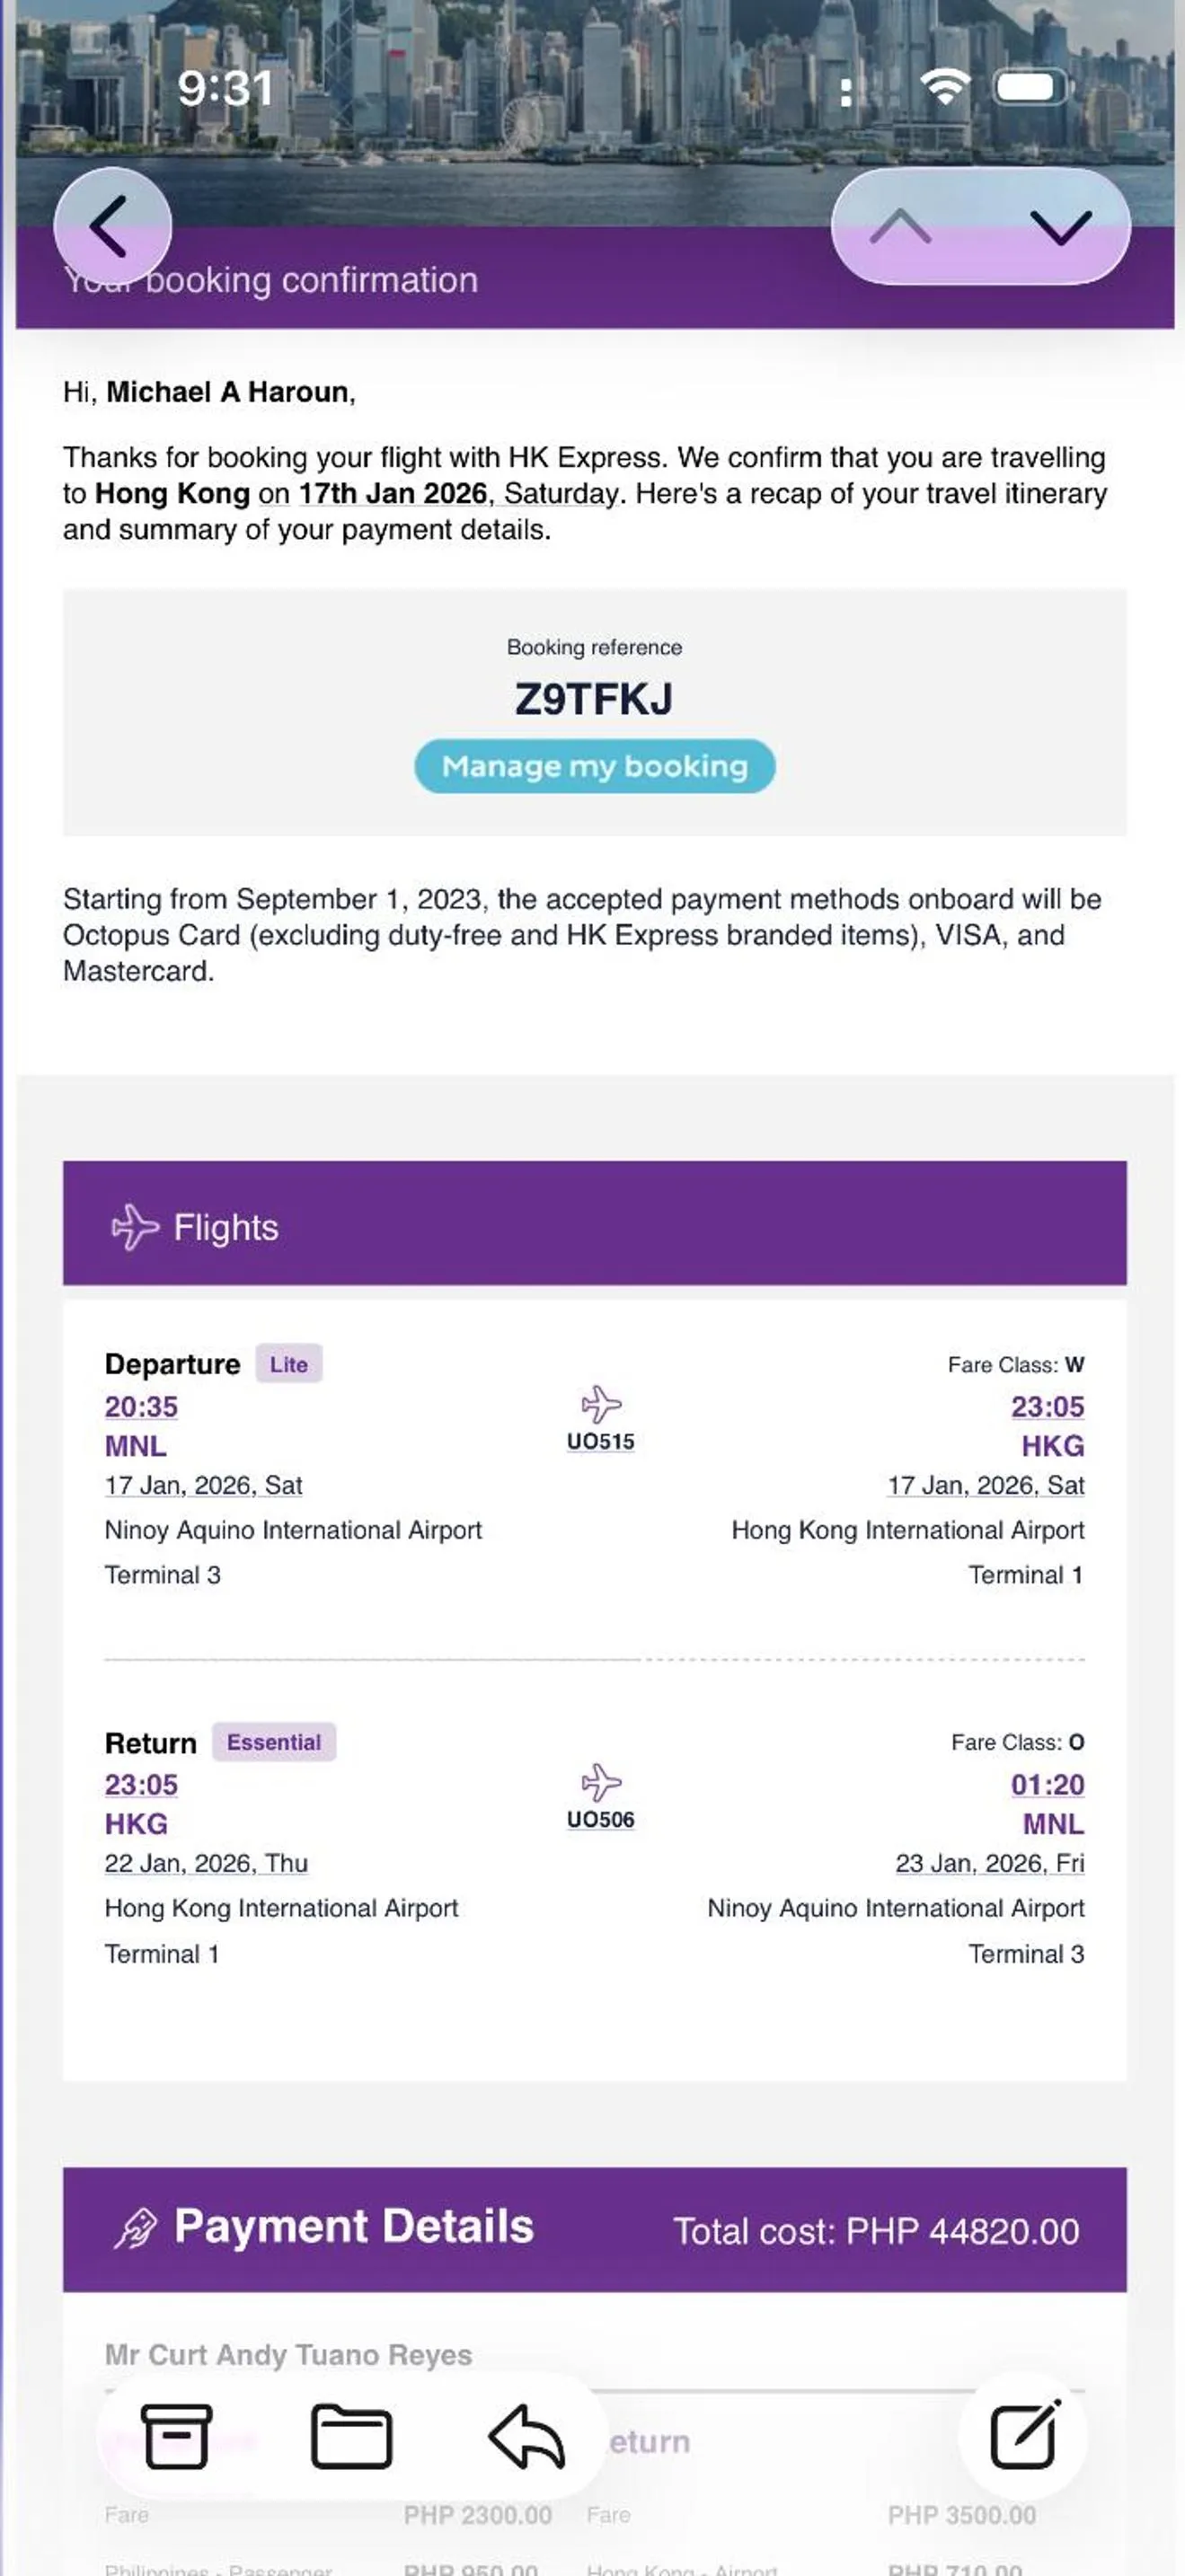Open the UO506 flight number link

pyautogui.click(x=600, y=1819)
